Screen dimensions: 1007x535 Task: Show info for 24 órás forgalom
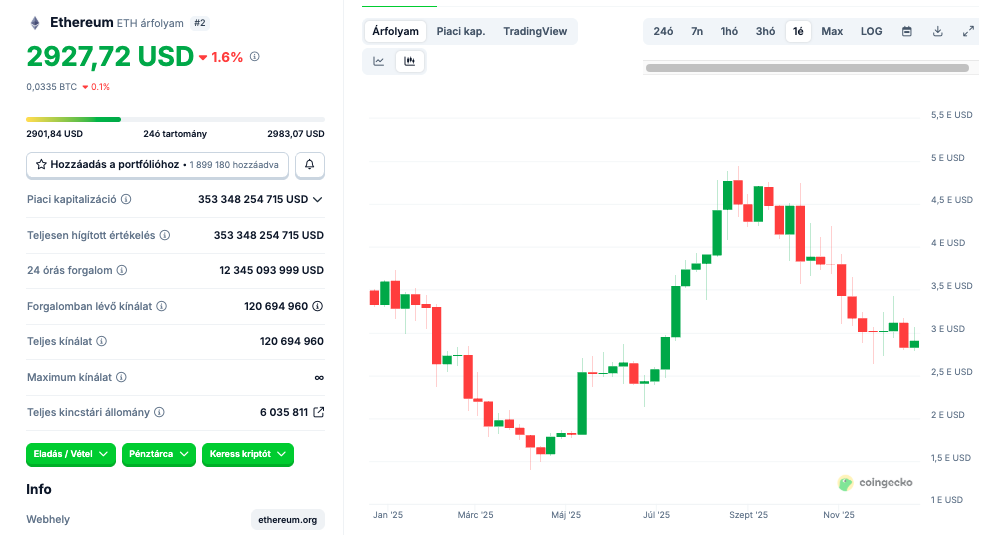pos(121,270)
